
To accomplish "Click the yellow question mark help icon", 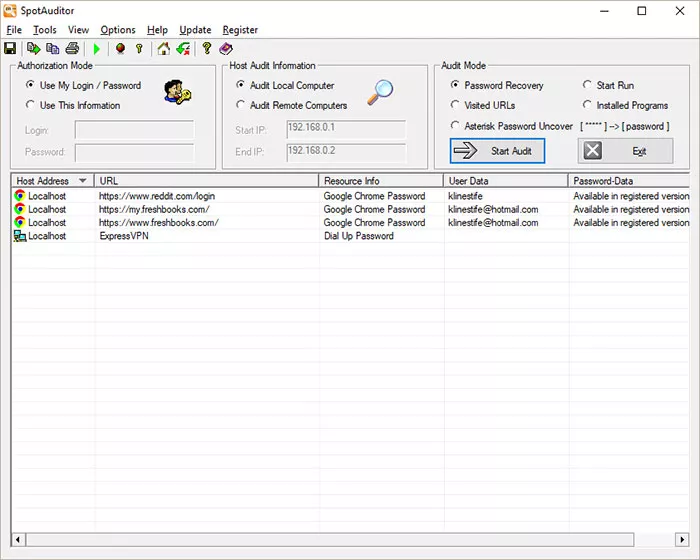I will [x=206, y=48].
